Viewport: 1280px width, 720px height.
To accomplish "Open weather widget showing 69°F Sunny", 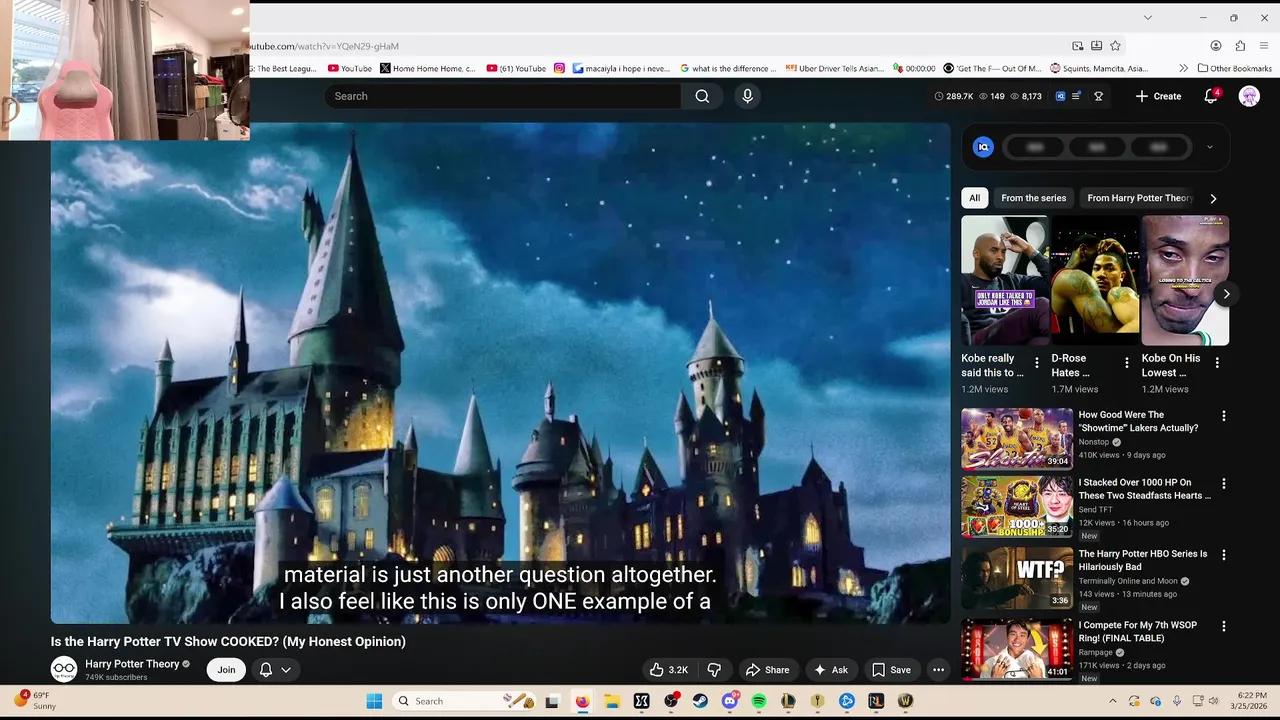I will [x=35, y=701].
